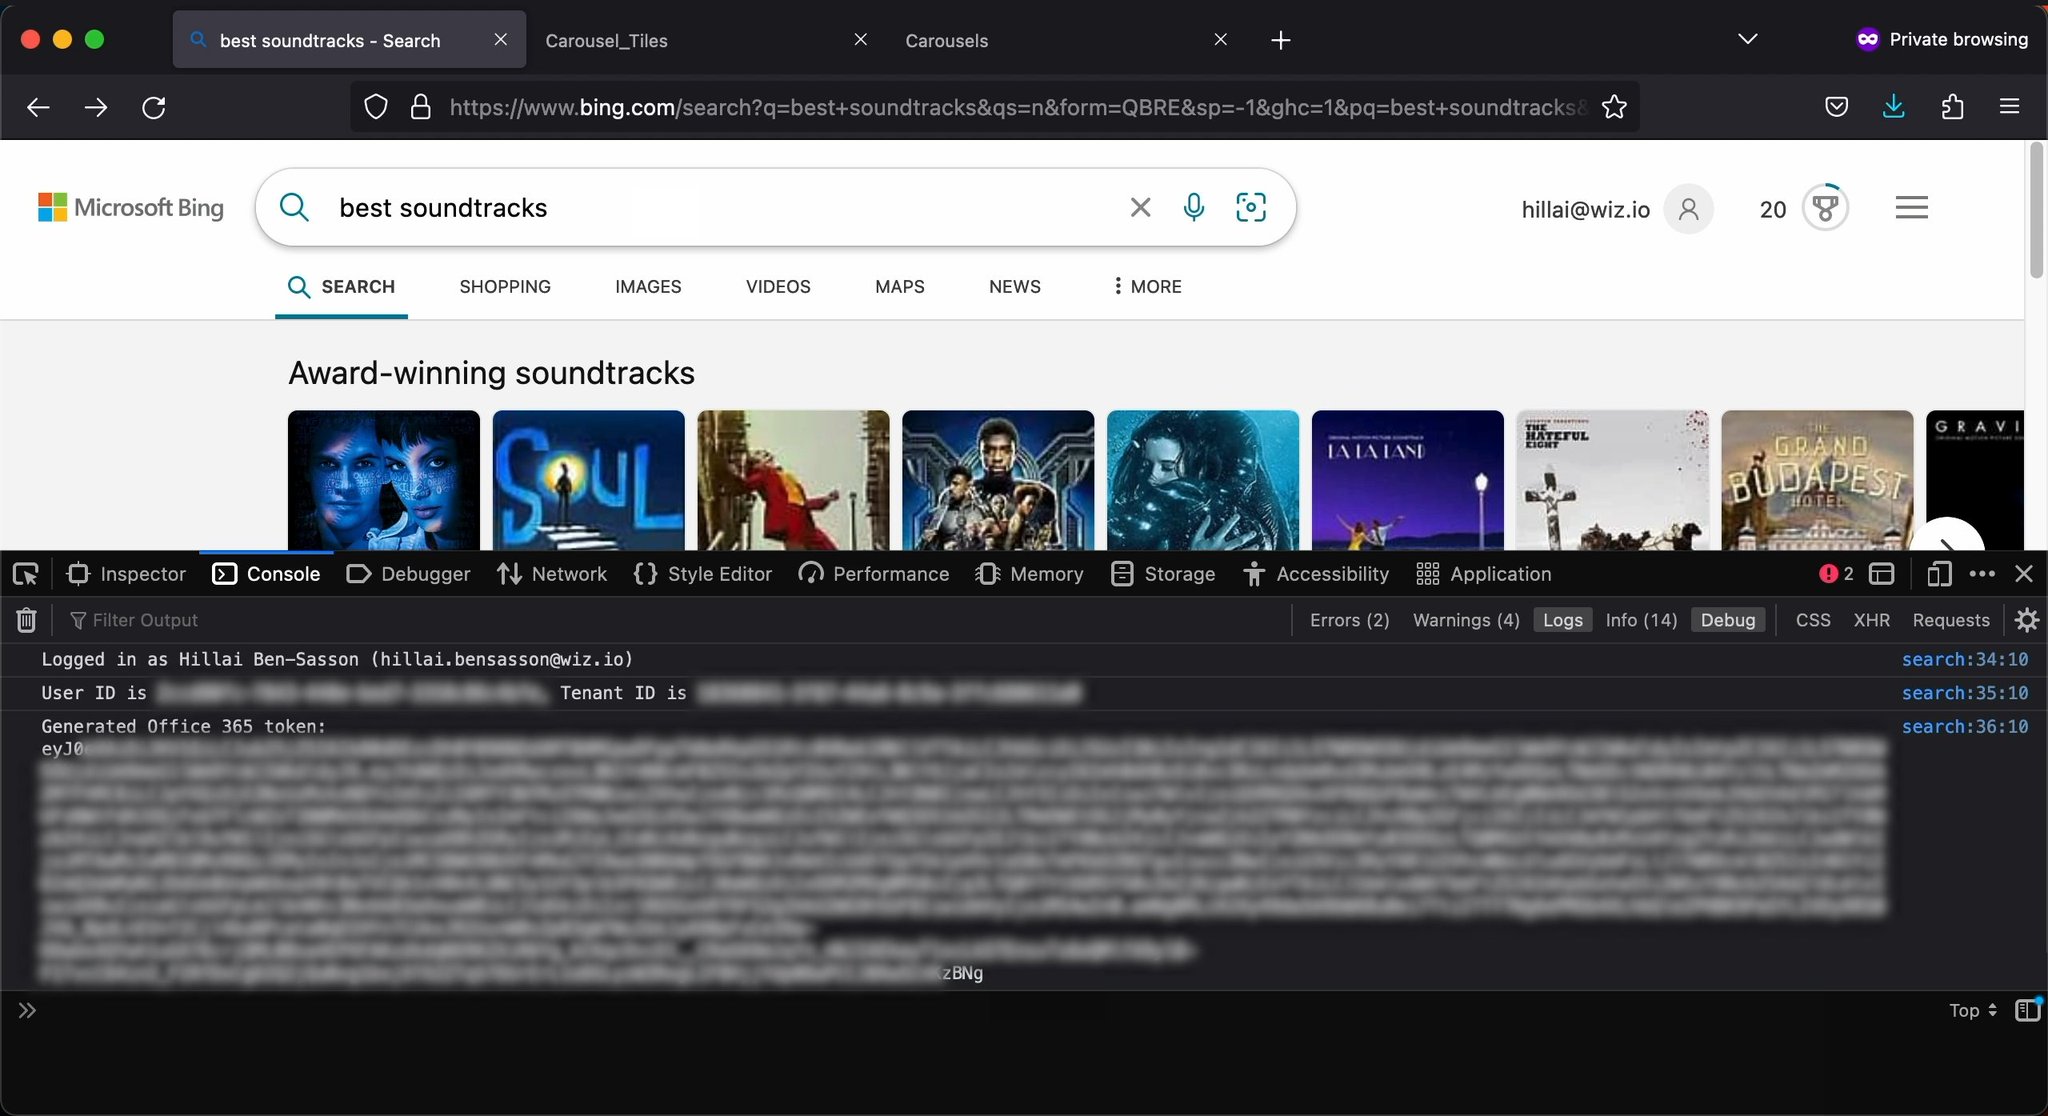Click the hillai@wiz.io account link
2048x1116 pixels.
pyautogui.click(x=1584, y=209)
